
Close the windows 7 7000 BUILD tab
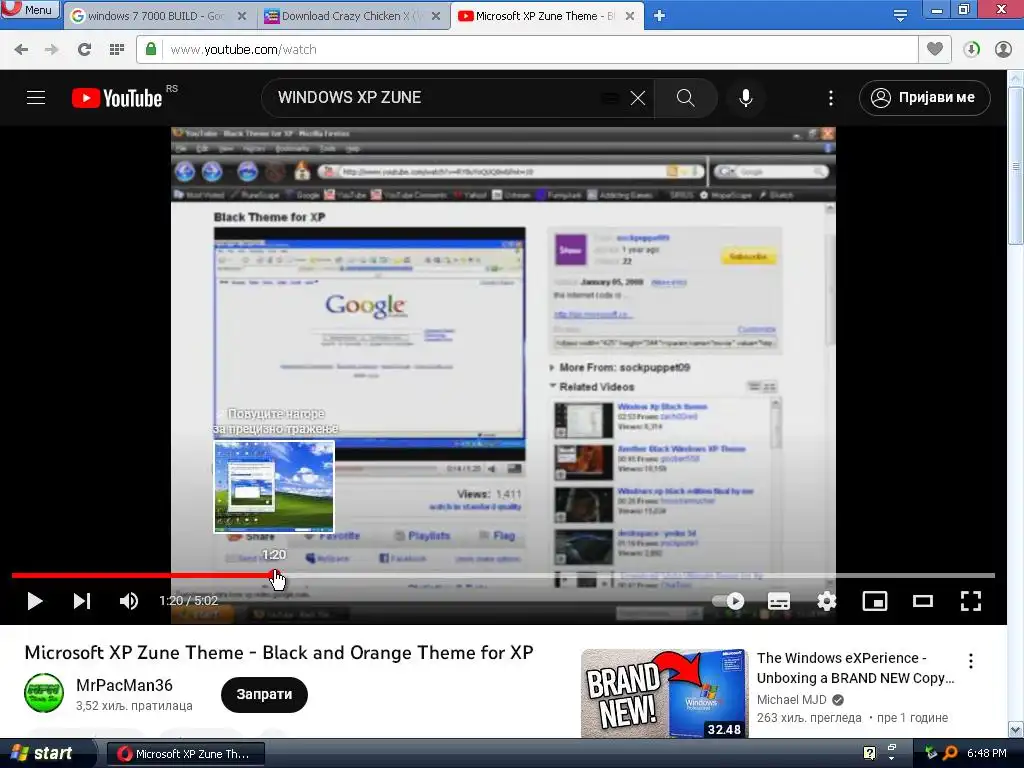pyautogui.click(x=242, y=16)
